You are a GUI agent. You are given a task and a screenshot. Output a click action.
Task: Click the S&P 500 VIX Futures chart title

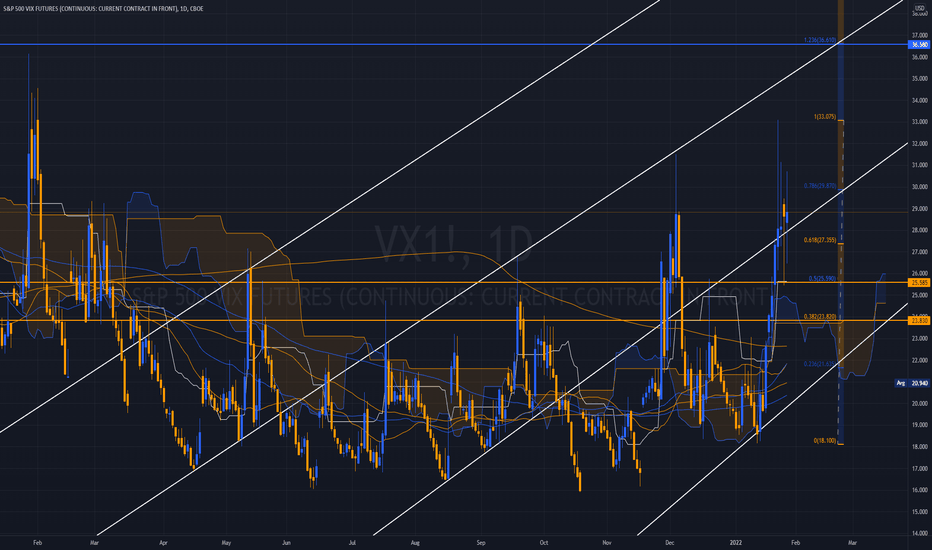click(x=103, y=9)
